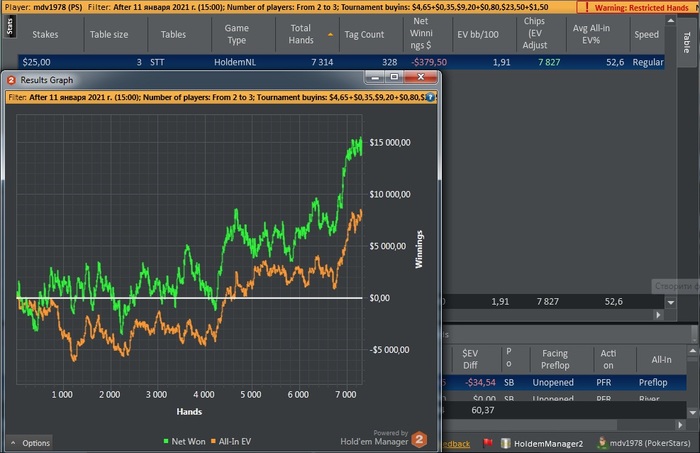Image resolution: width=700 pixels, height=453 pixels.
Task: Click the 328 tag count cell
Action: tap(389, 62)
